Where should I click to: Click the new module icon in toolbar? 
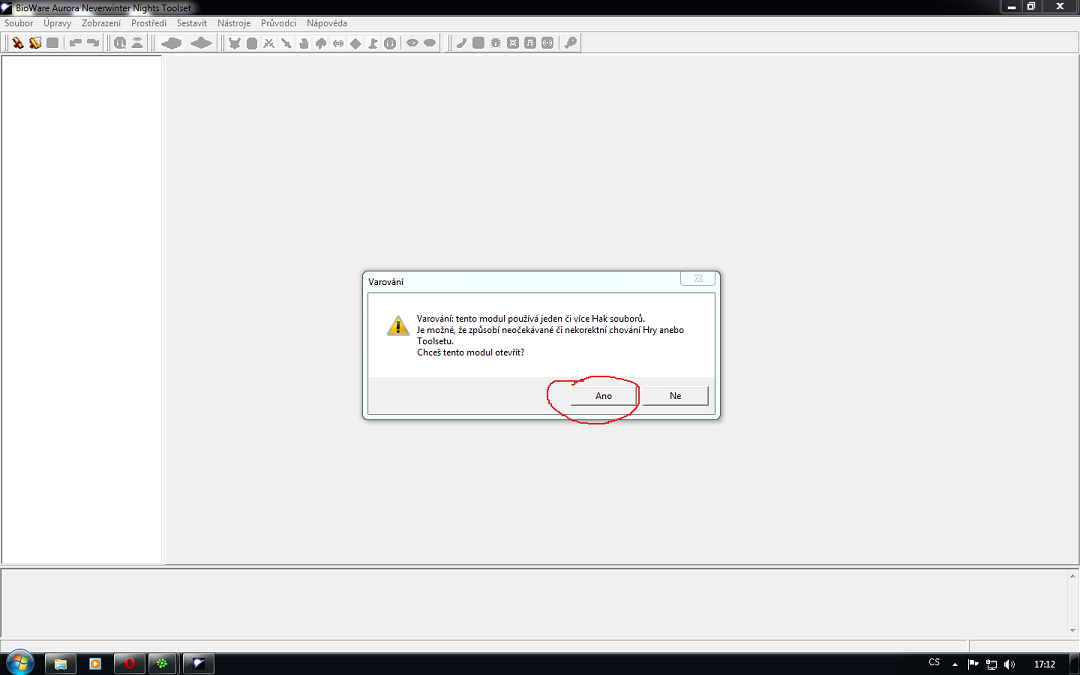(17, 43)
